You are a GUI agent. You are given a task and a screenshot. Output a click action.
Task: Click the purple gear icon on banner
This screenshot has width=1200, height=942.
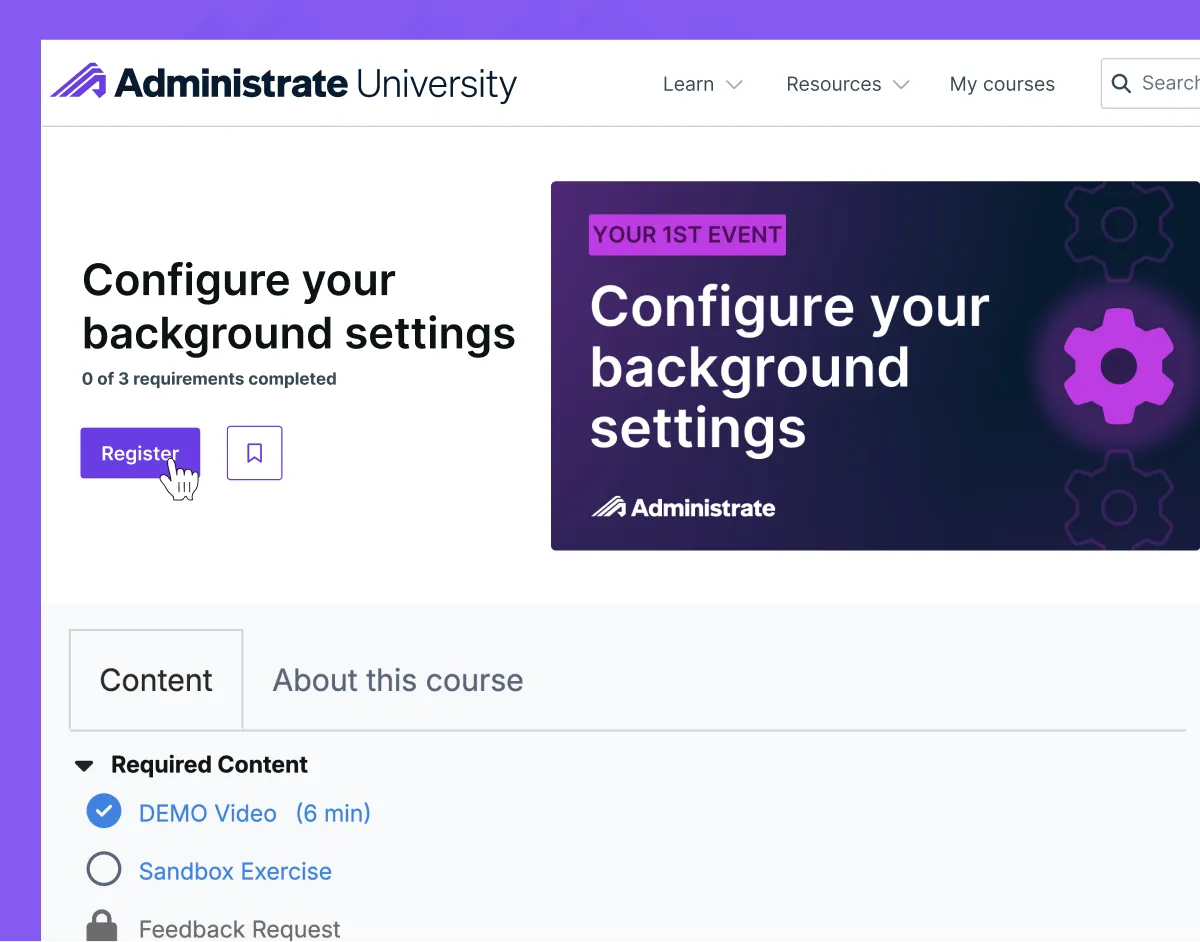(1118, 368)
